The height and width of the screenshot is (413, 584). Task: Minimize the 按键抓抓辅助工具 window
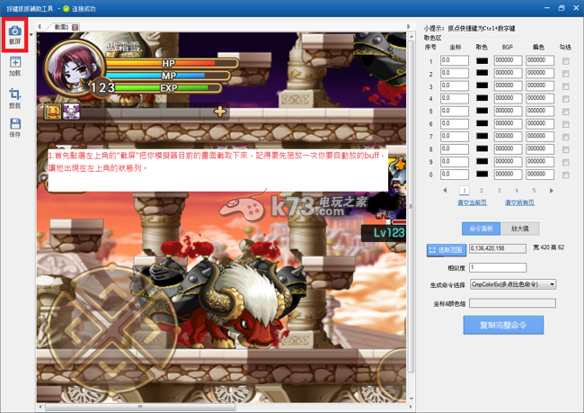[547, 8]
